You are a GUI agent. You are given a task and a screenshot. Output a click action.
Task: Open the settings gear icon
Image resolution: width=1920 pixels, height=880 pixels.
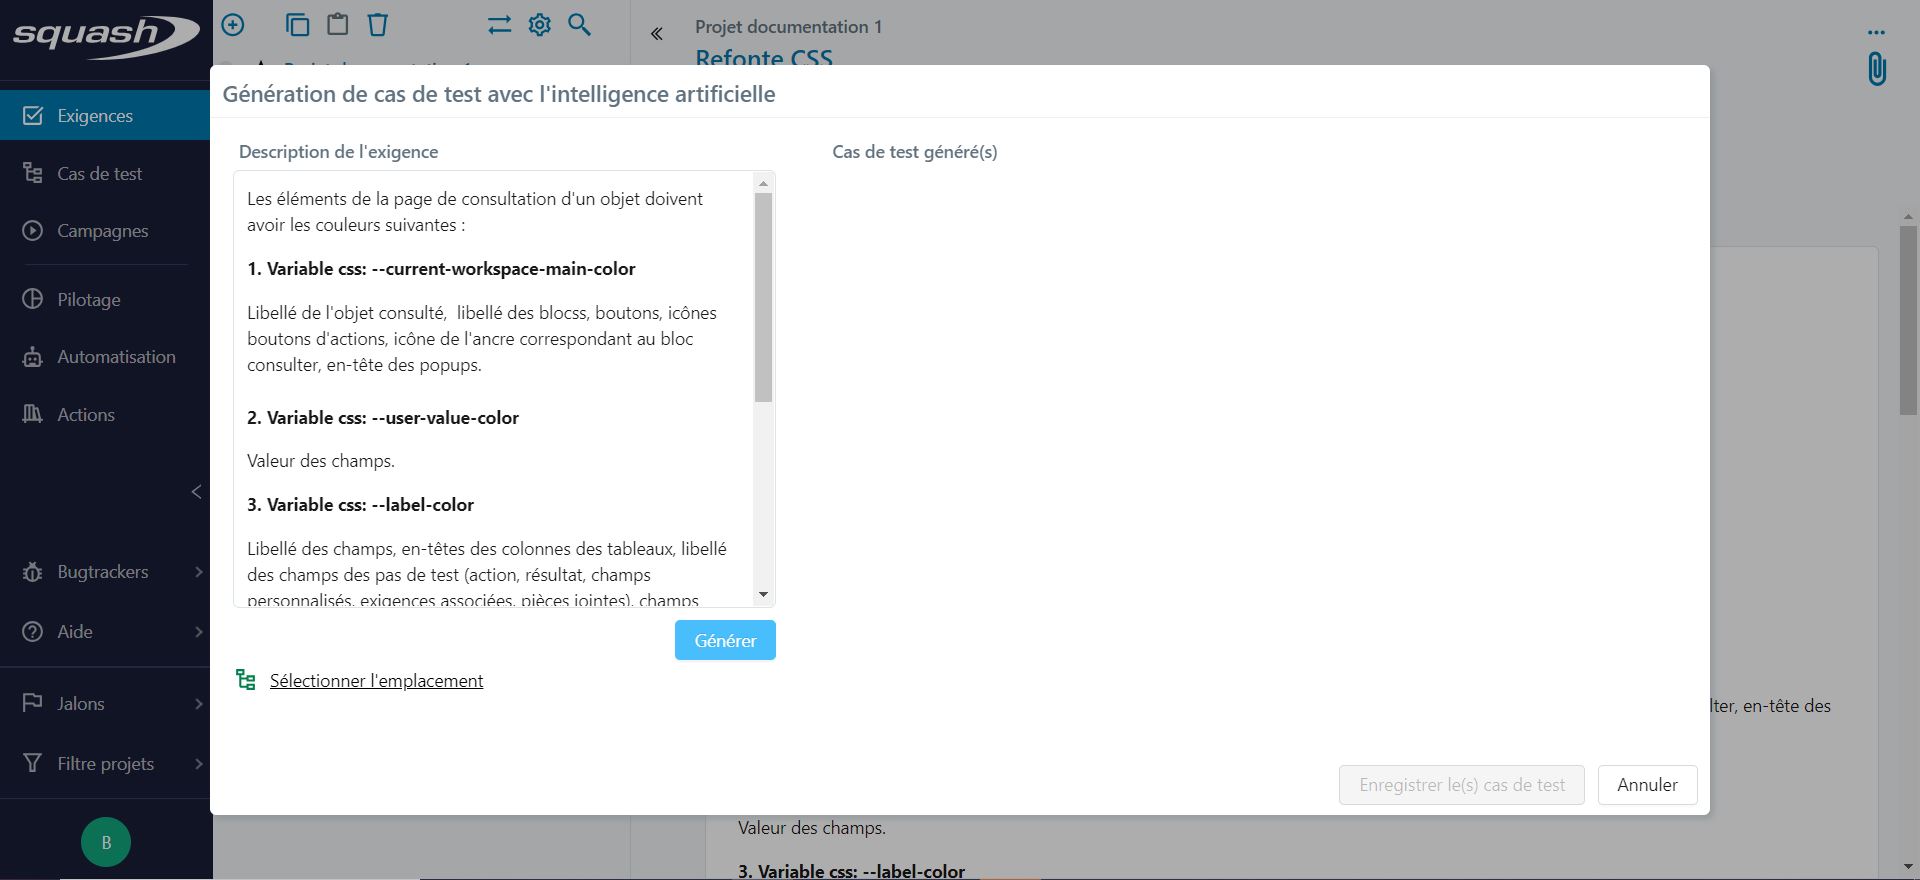click(540, 25)
